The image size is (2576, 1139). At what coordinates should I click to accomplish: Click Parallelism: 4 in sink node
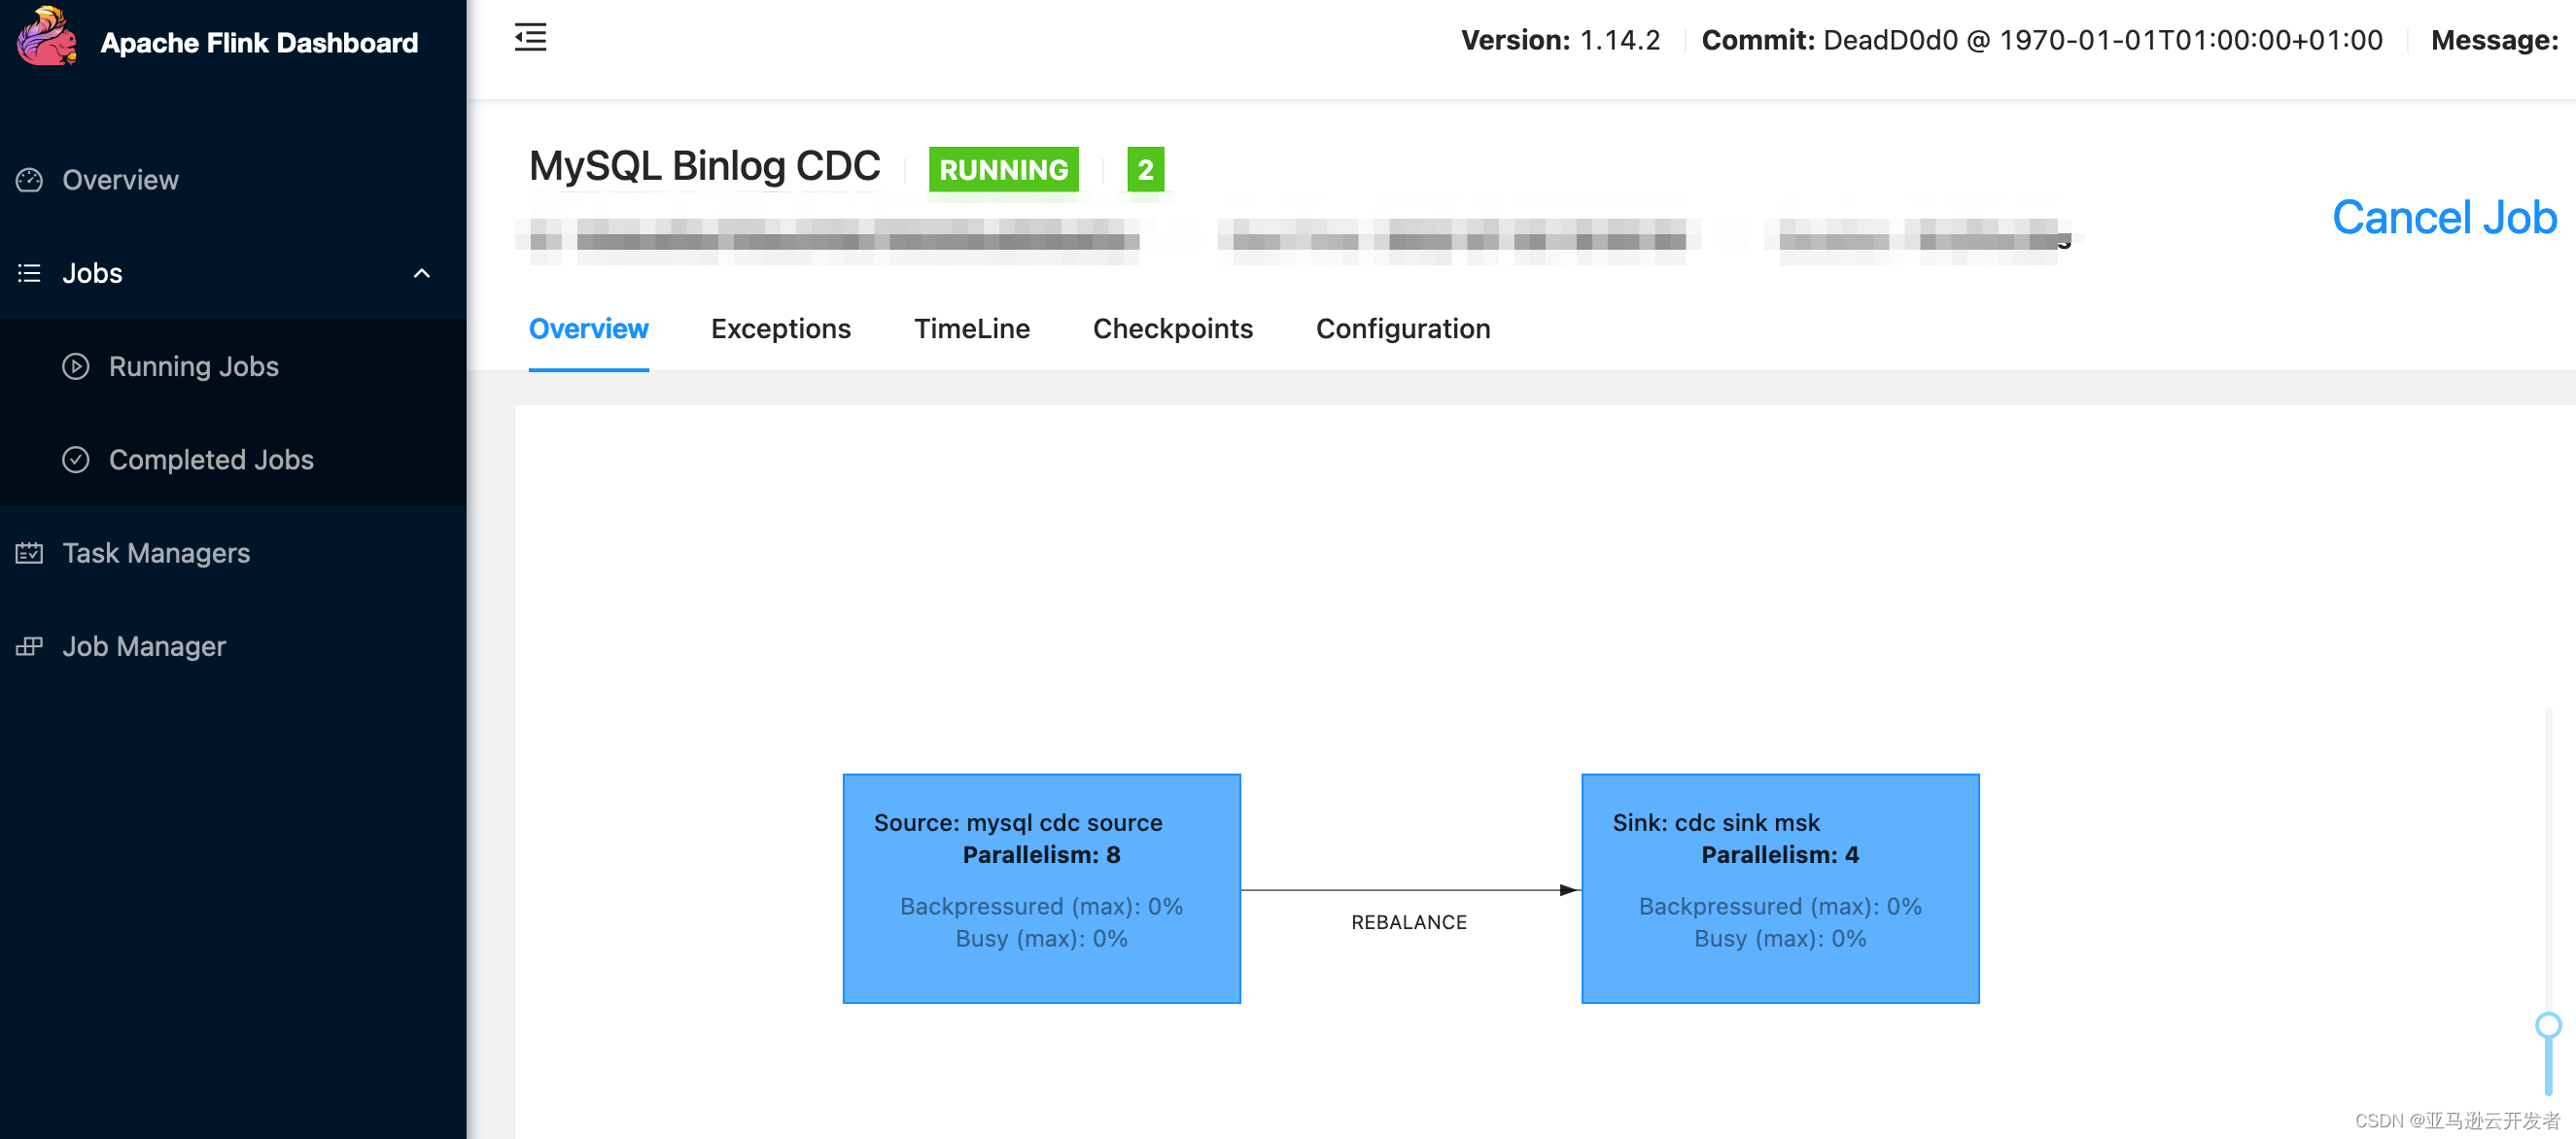pos(1780,855)
